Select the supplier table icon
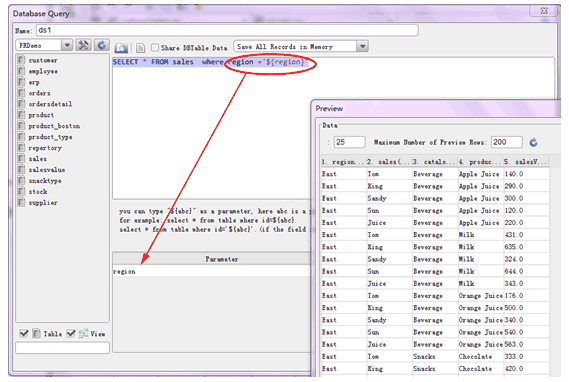This screenshot has height=382, width=569. click(21, 202)
